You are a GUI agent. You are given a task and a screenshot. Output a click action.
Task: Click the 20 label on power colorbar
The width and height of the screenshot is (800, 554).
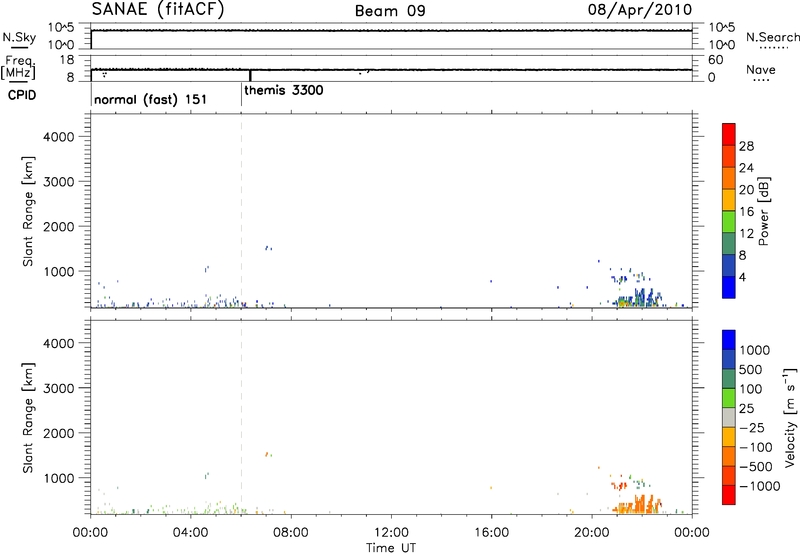tap(746, 190)
